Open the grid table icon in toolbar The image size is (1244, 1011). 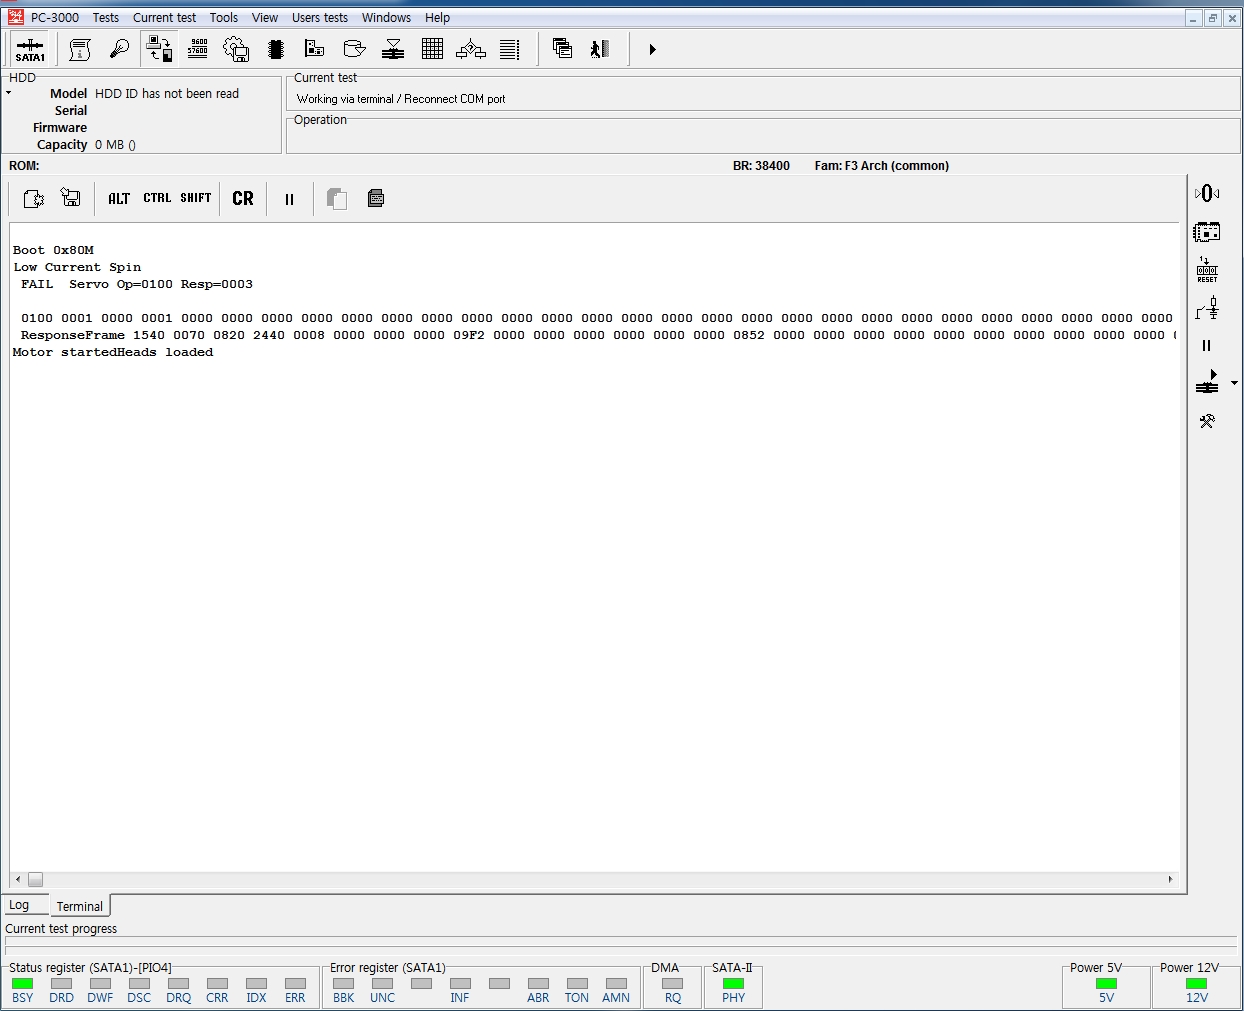point(432,49)
